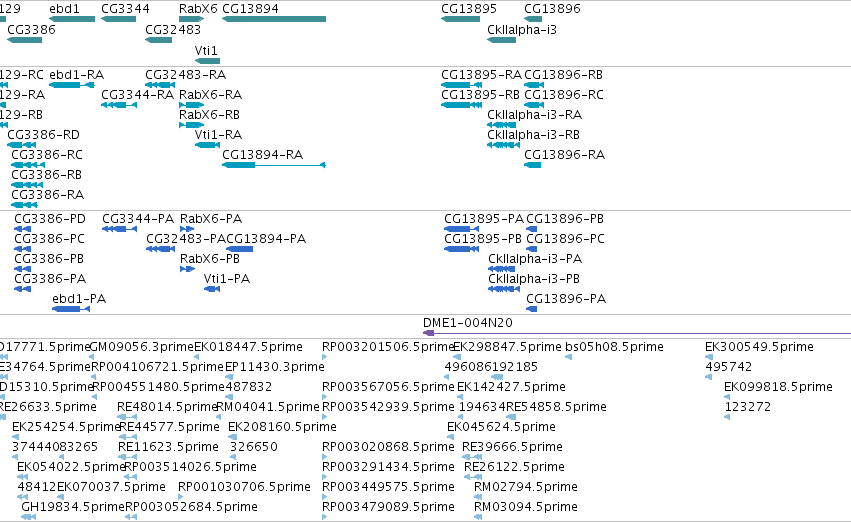Open the RabX6-RB transcript label

point(209,114)
